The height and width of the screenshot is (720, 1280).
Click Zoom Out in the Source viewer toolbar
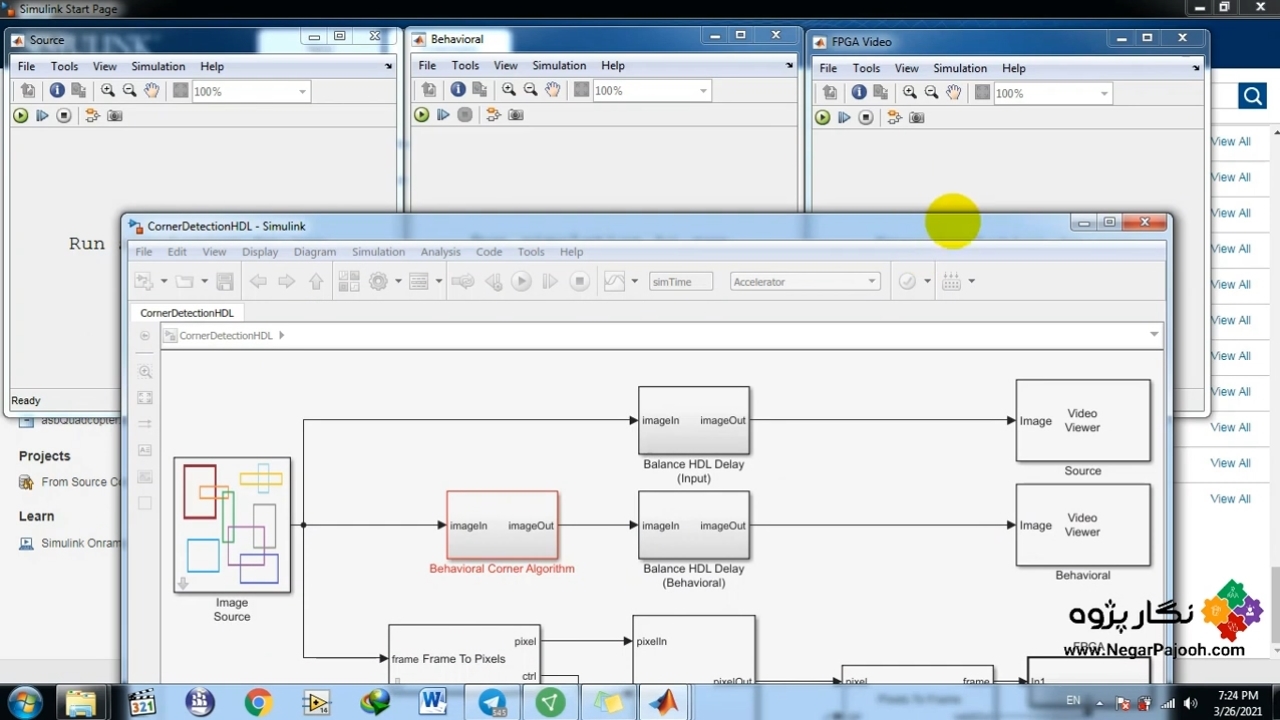[129, 91]
